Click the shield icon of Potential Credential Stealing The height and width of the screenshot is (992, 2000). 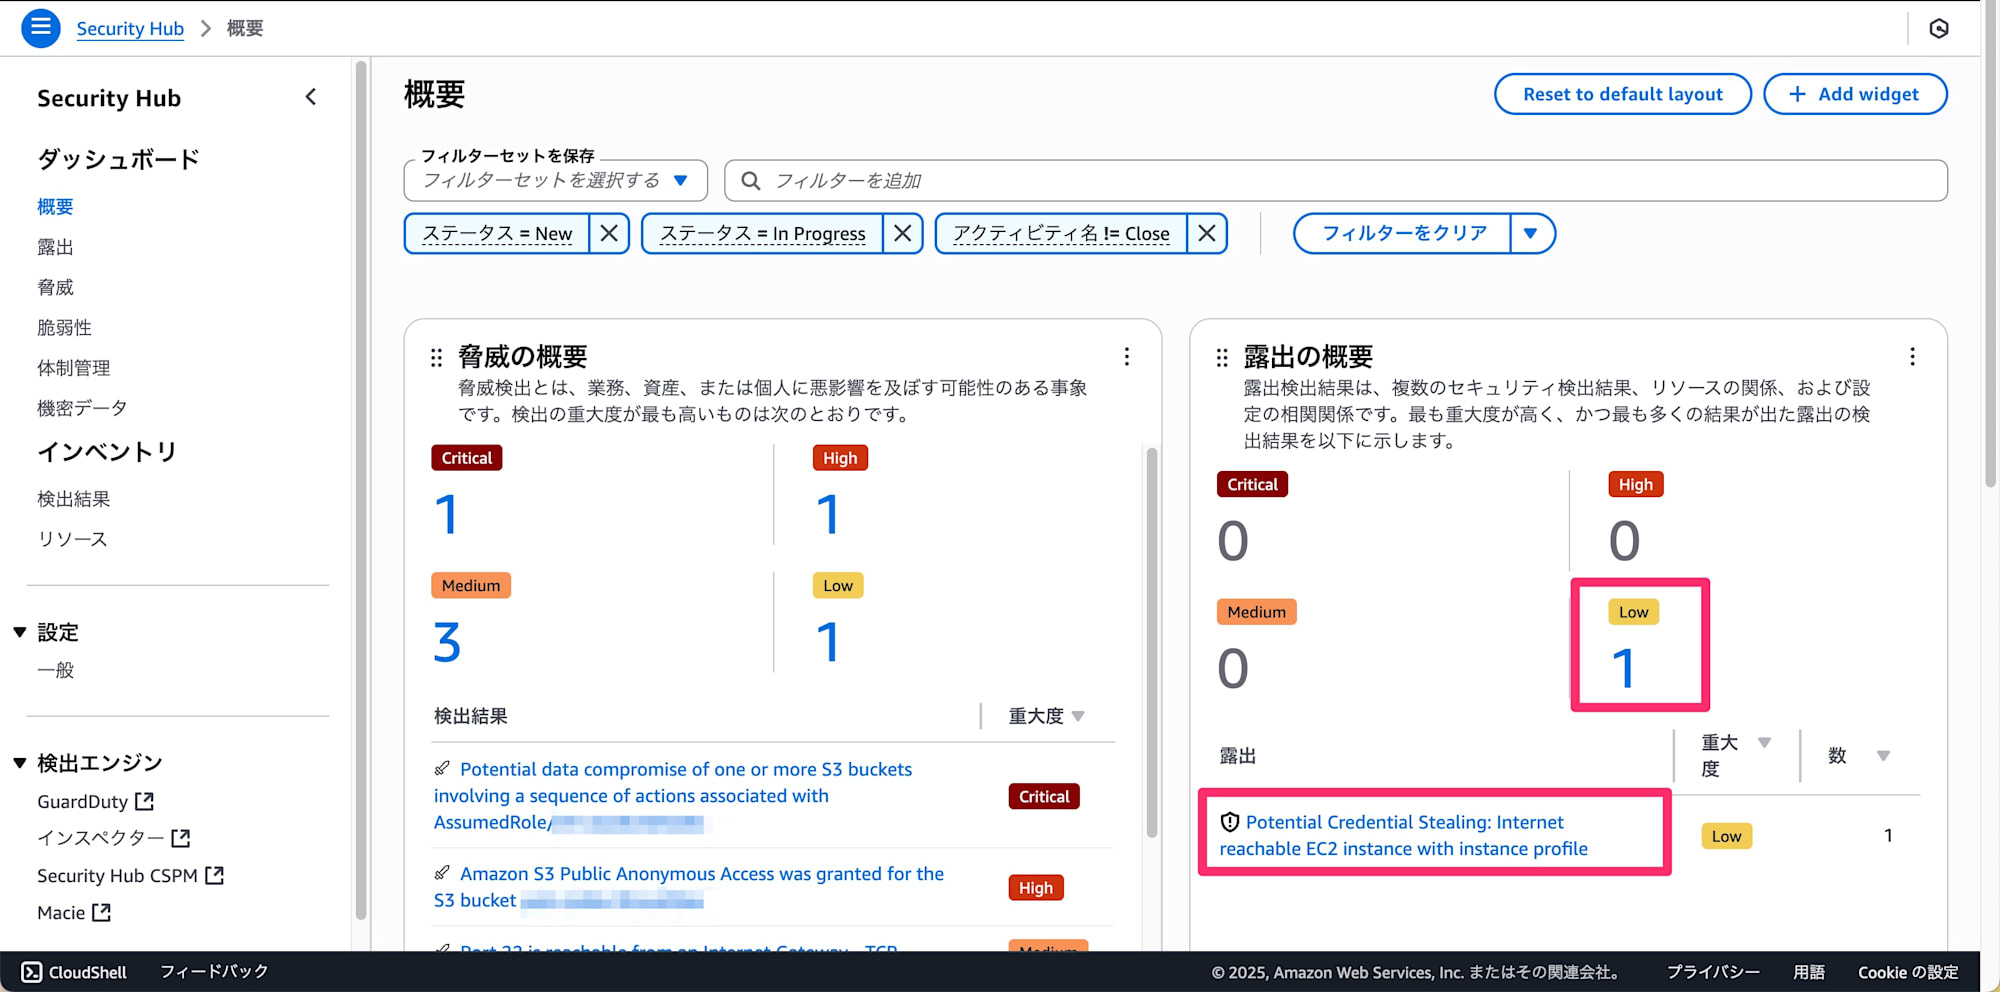coord(1230,822)
